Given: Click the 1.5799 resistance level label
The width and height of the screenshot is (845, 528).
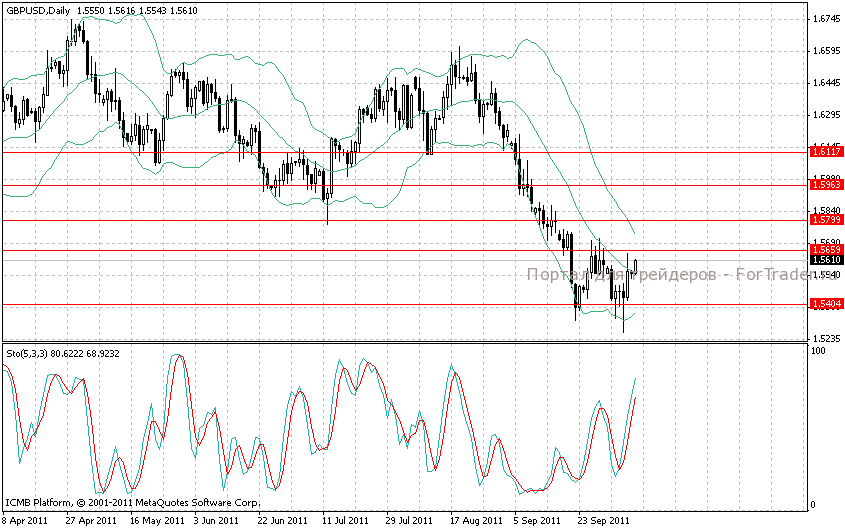Looking at the screenshot, I should pos(826,219).
